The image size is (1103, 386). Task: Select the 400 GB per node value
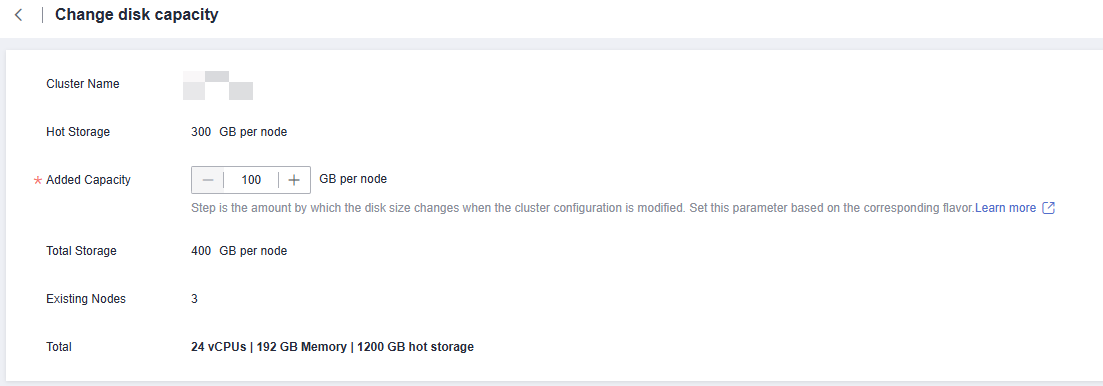[239, 251]
